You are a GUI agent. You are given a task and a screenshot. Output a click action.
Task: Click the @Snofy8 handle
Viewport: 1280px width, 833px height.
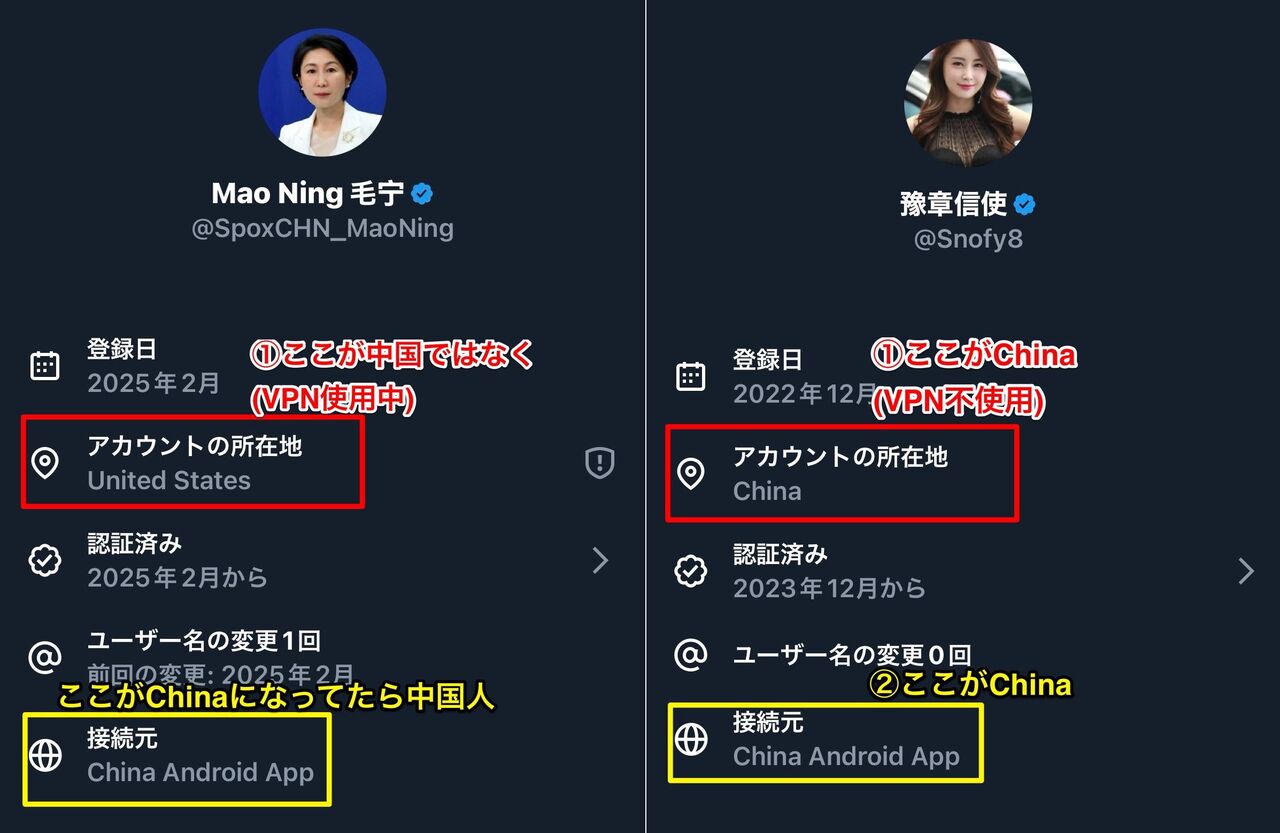click(968, 239)
